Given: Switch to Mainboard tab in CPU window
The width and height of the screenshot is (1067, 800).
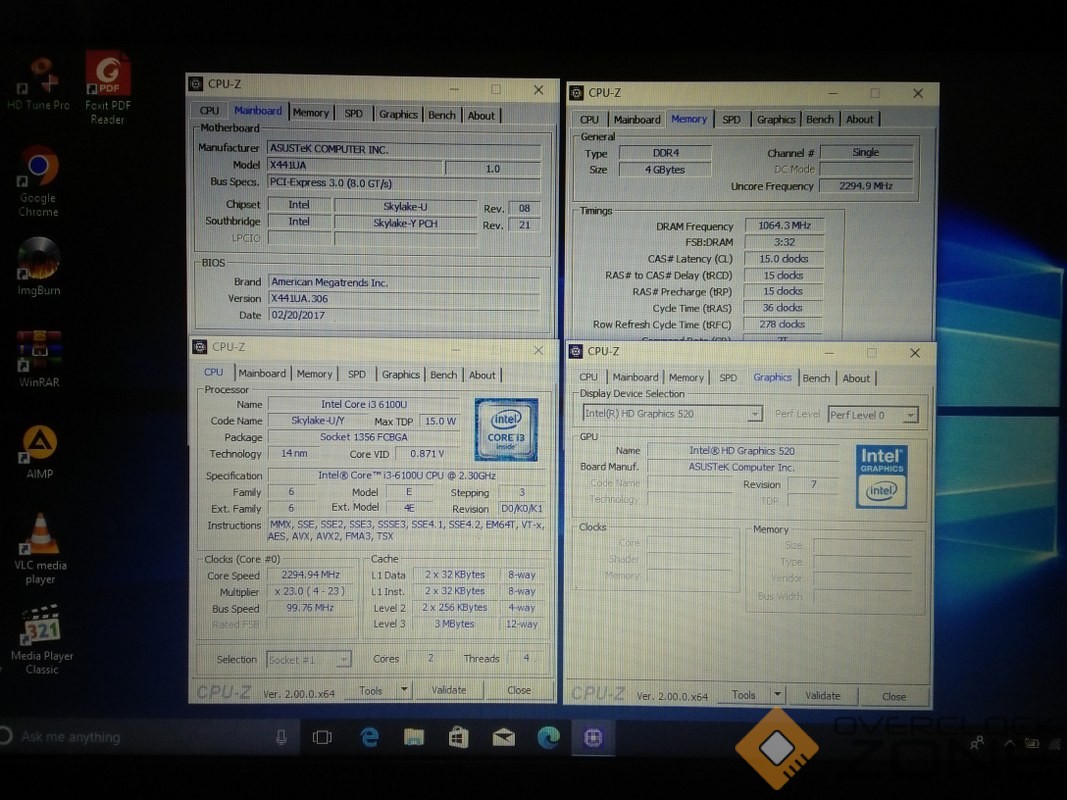Looking at the screenshot, I should click(x=262, y=373).
